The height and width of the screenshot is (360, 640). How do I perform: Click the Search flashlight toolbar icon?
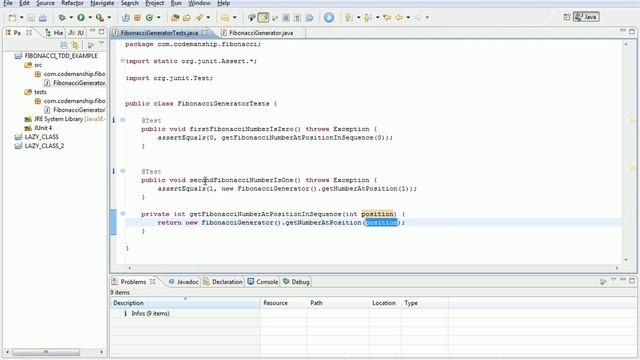point(199,18)
